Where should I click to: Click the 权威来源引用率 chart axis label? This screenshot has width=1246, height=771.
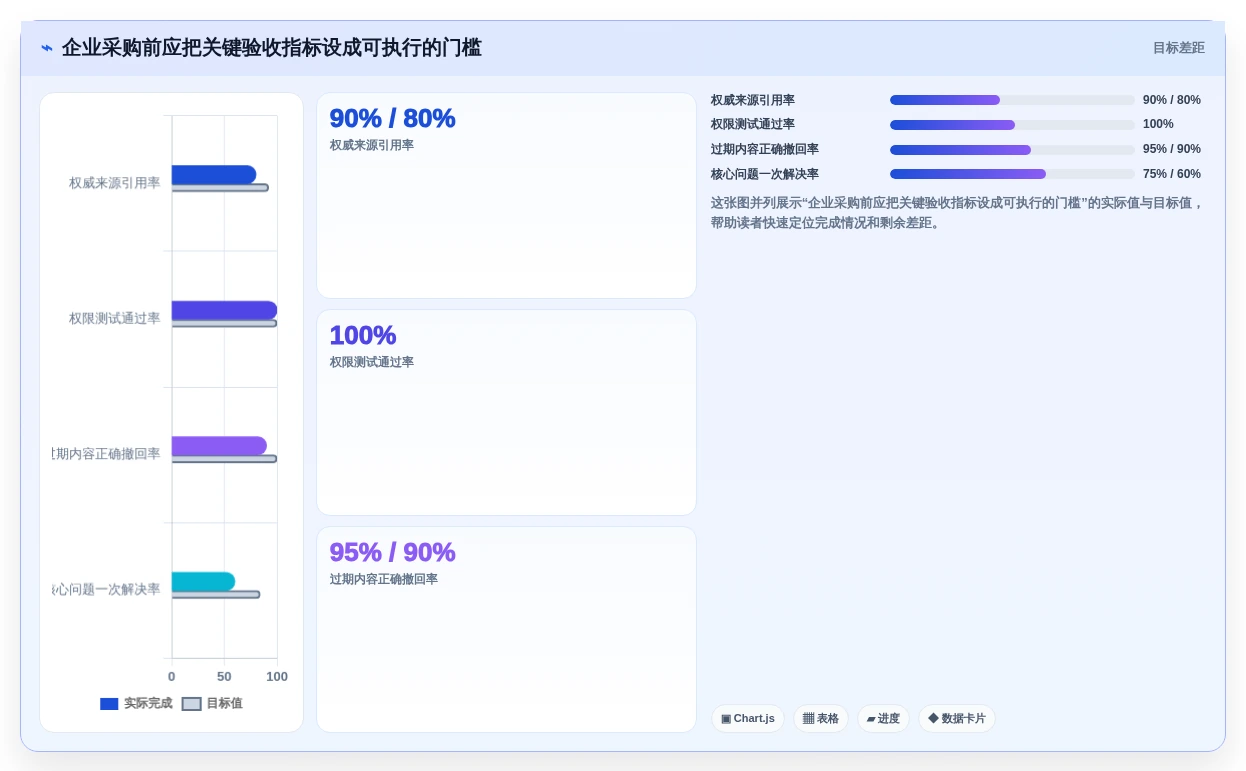[x=114, y=183]
